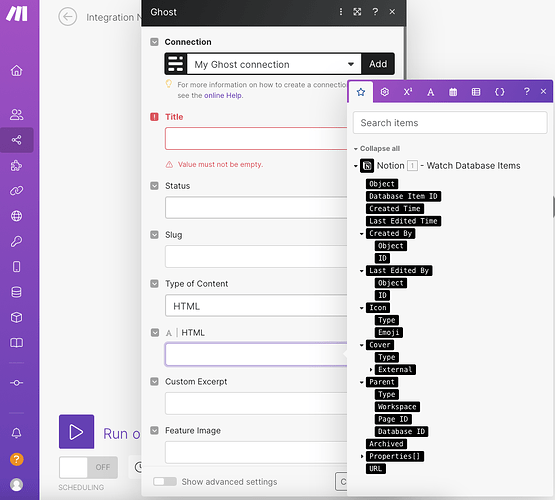Open the Keys icon in sidebar
Viewport: 555px width, 500px height.
[17, 241]
